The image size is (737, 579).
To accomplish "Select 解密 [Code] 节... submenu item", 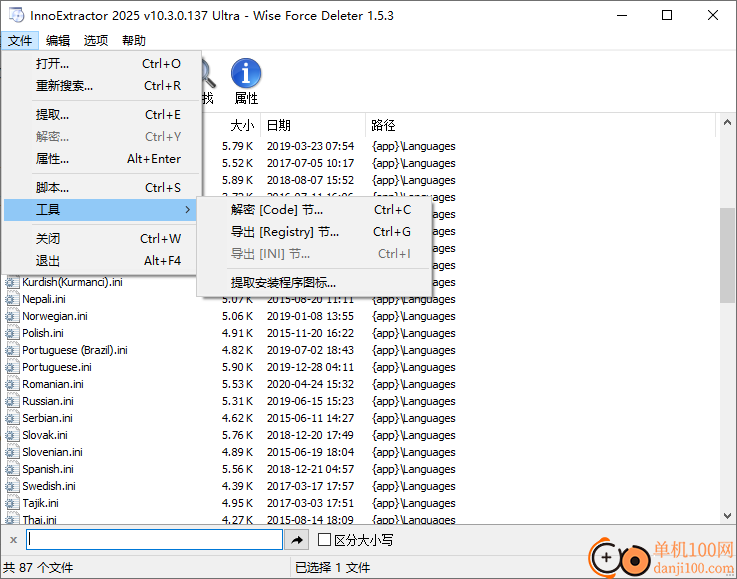I will pyautogui.click(x=314, y=210).
